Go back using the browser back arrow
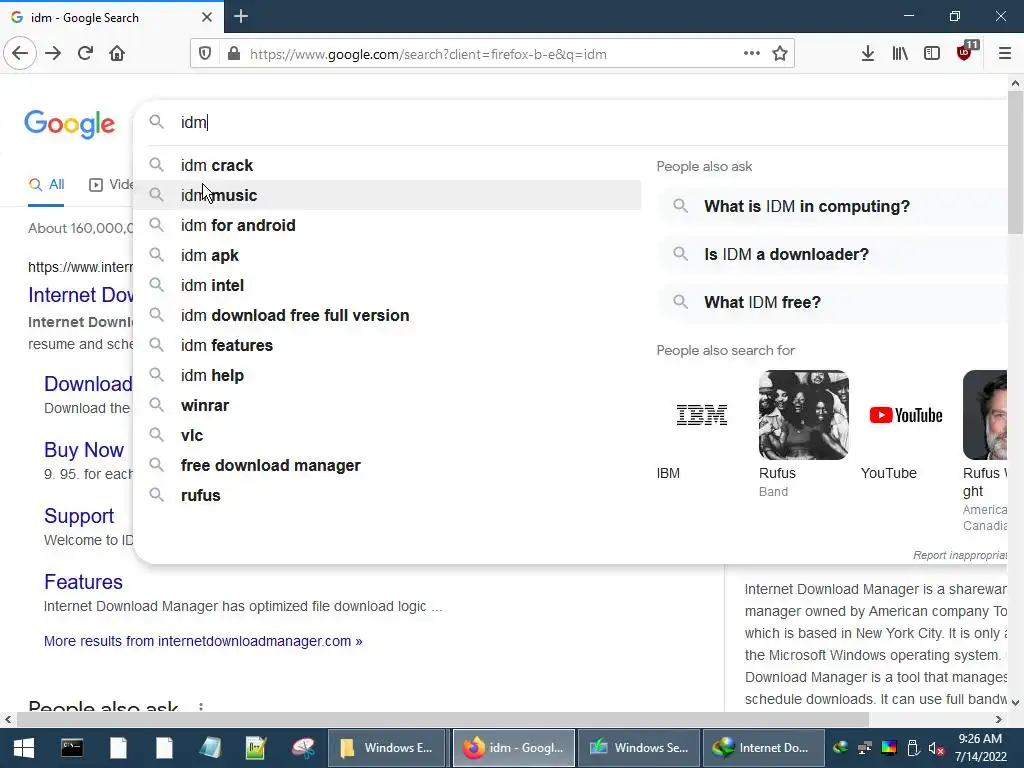1024x768 pixels. [x=20, y=54]
